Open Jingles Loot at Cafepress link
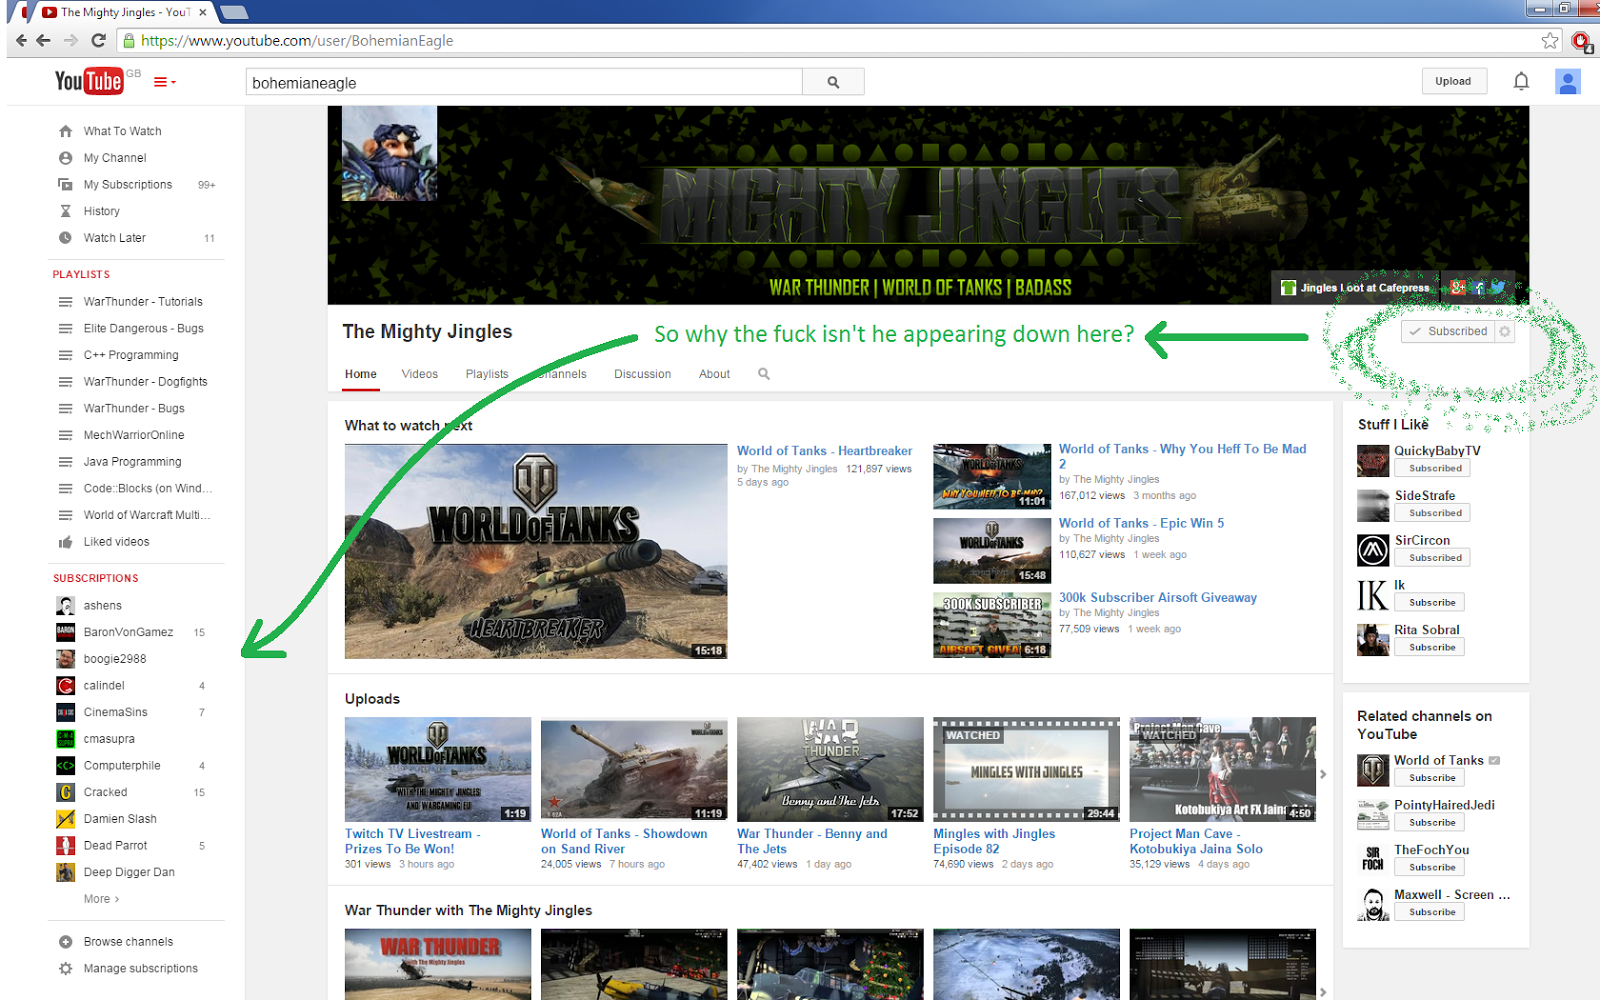 pyautogui.click(x=1356, y=288)
